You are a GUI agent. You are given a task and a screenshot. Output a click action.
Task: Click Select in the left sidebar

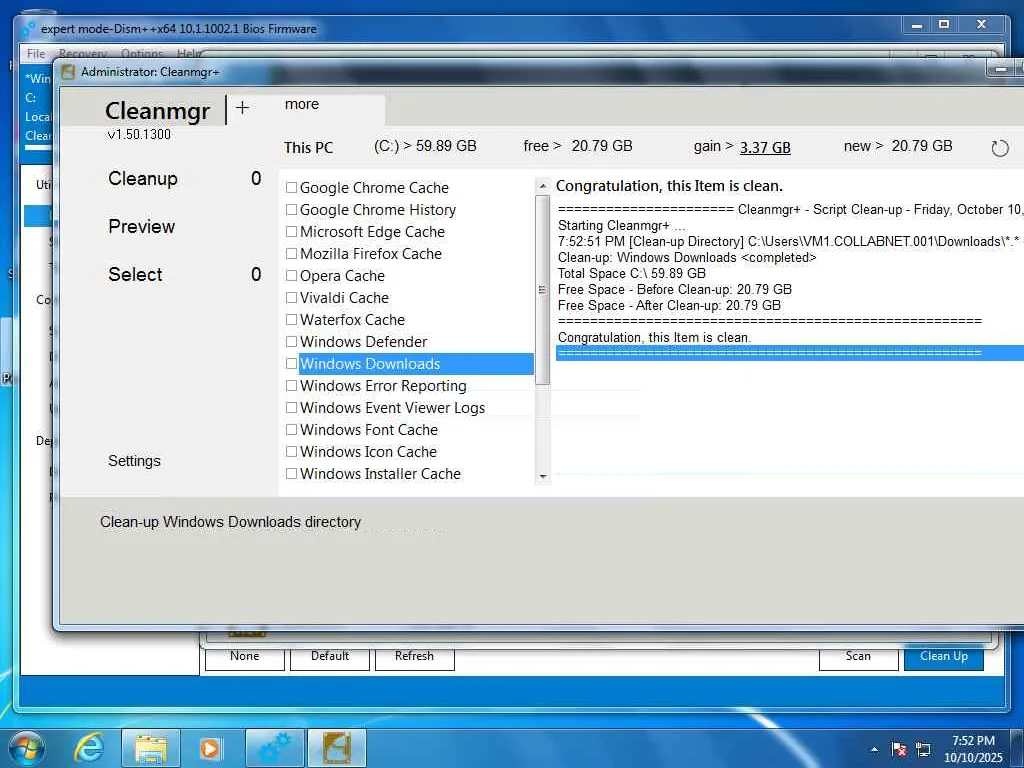pos(135,274)
